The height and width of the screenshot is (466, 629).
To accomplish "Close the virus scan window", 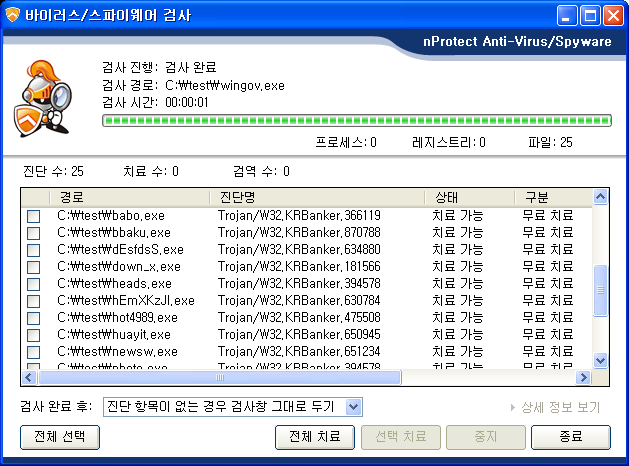I will tap(613, 16).
